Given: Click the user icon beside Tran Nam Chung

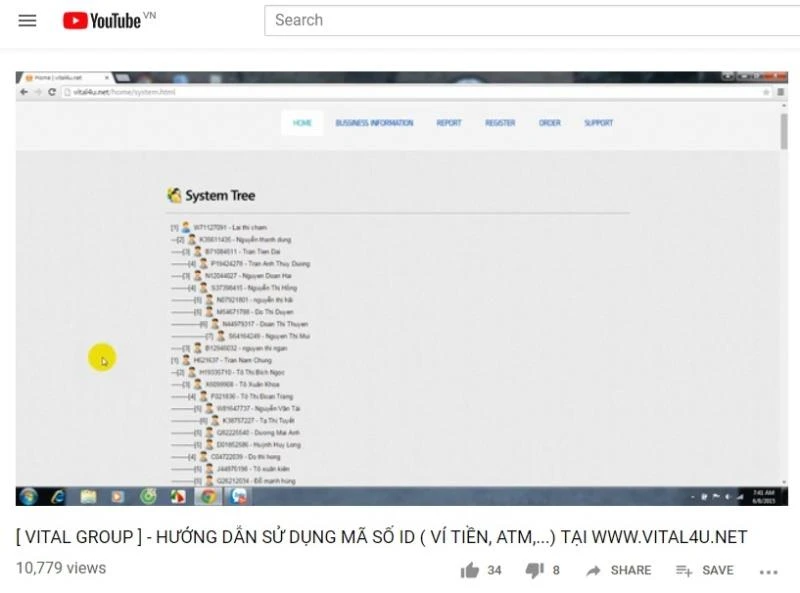Looking at the screenshot, I should pos(186,360).
